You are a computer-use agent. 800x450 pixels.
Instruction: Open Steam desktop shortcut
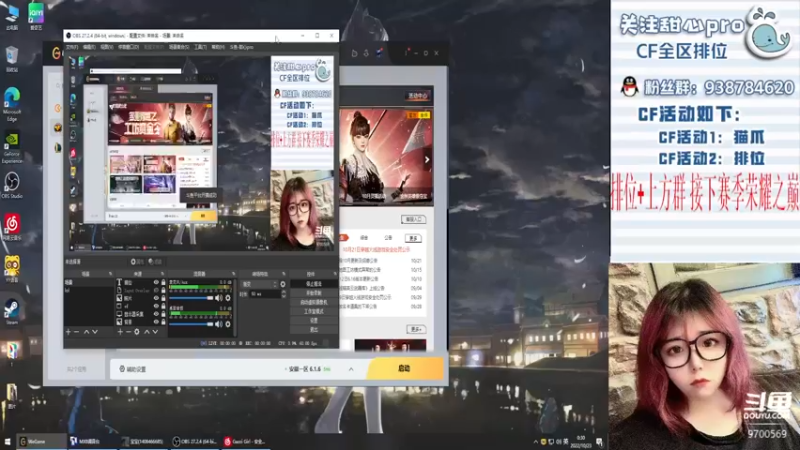12,312
